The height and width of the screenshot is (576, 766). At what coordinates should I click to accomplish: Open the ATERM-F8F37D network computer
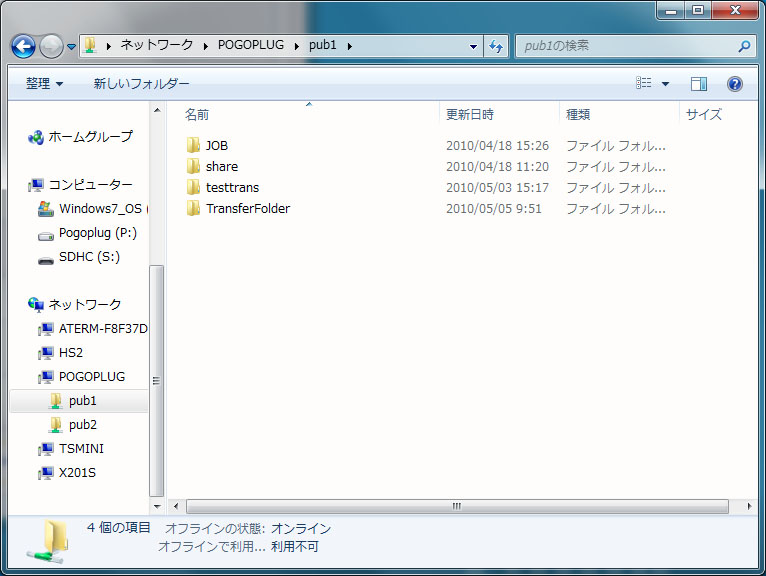click(103, 329)
